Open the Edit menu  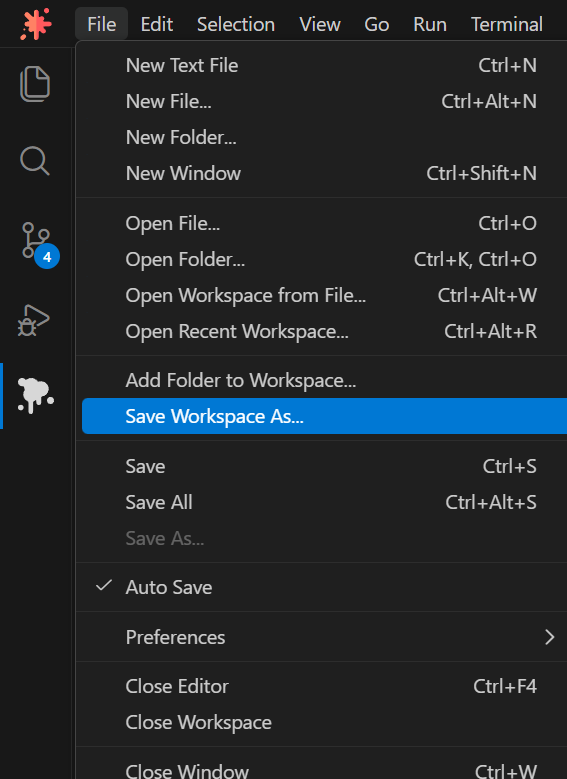tap(157, 24)
